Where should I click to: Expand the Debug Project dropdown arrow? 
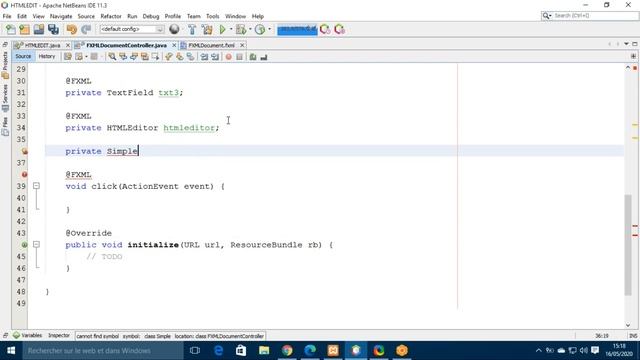point(250,29)
